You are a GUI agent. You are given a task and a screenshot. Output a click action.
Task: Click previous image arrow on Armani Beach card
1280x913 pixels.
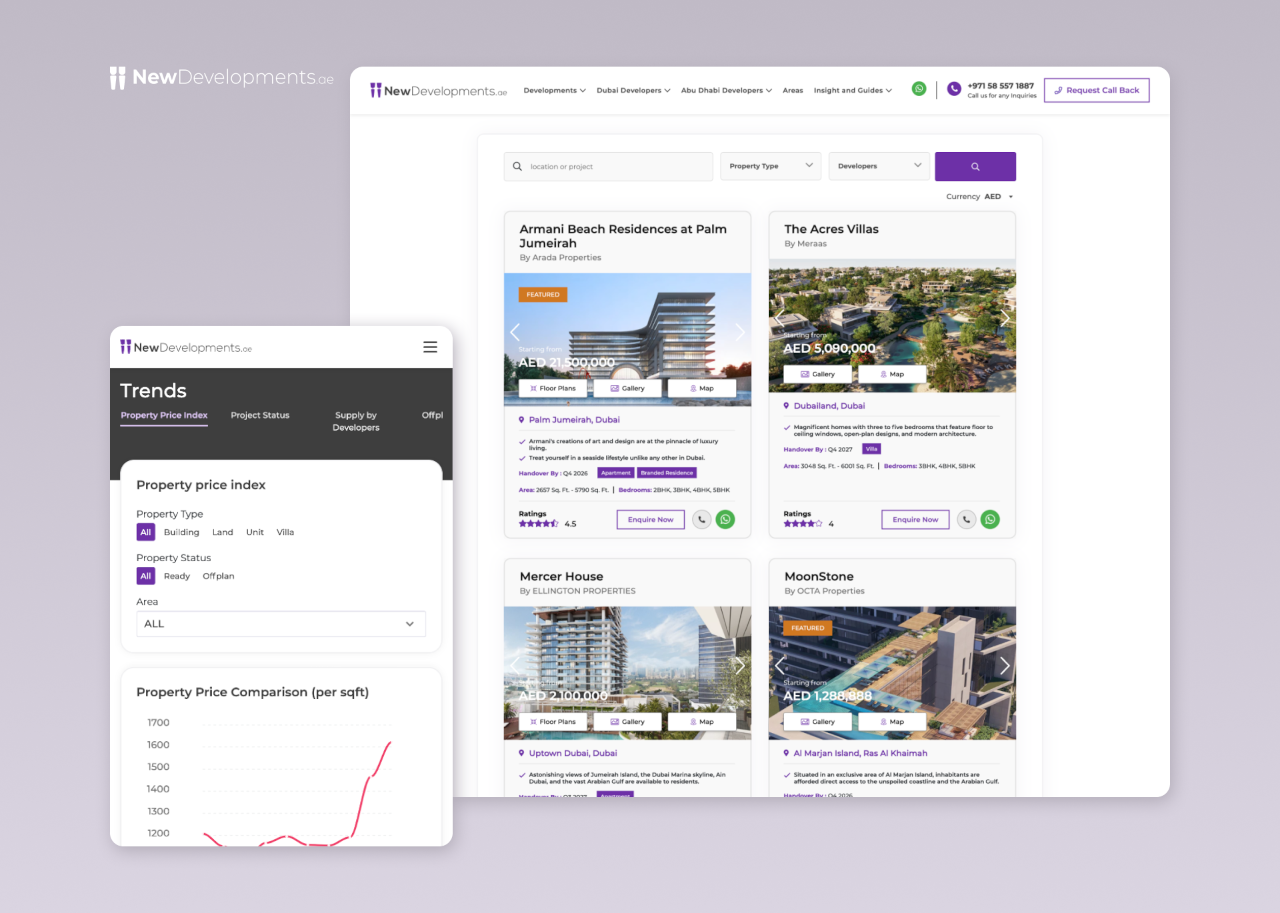point(515,332)
